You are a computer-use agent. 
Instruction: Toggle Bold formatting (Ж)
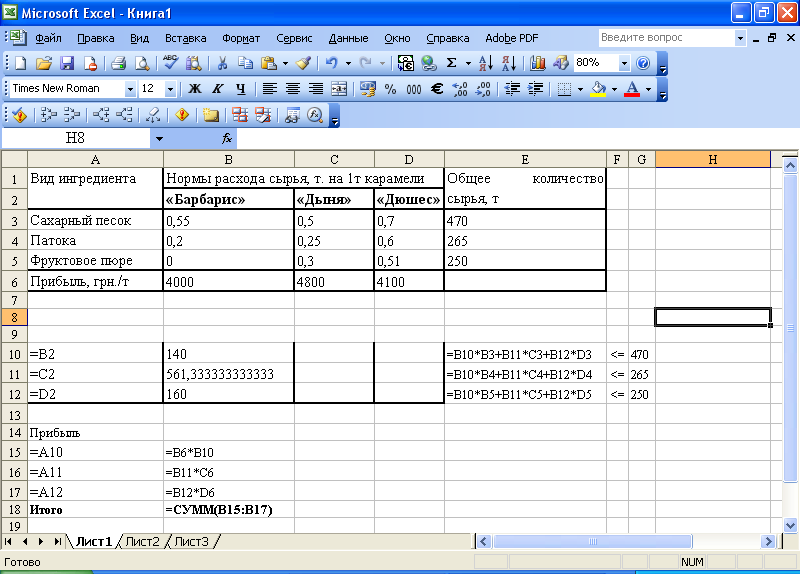point(194,89)
